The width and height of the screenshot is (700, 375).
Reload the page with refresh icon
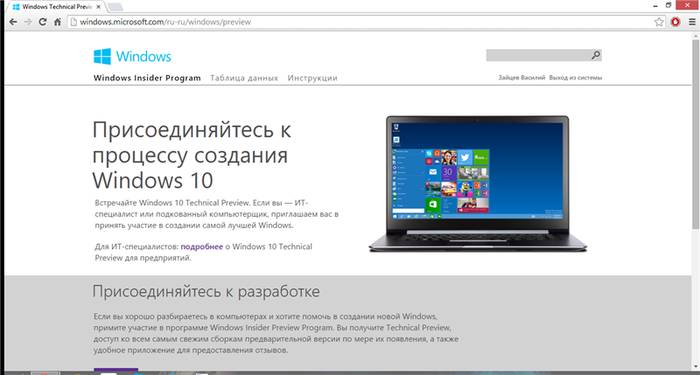tap(42, 22)
